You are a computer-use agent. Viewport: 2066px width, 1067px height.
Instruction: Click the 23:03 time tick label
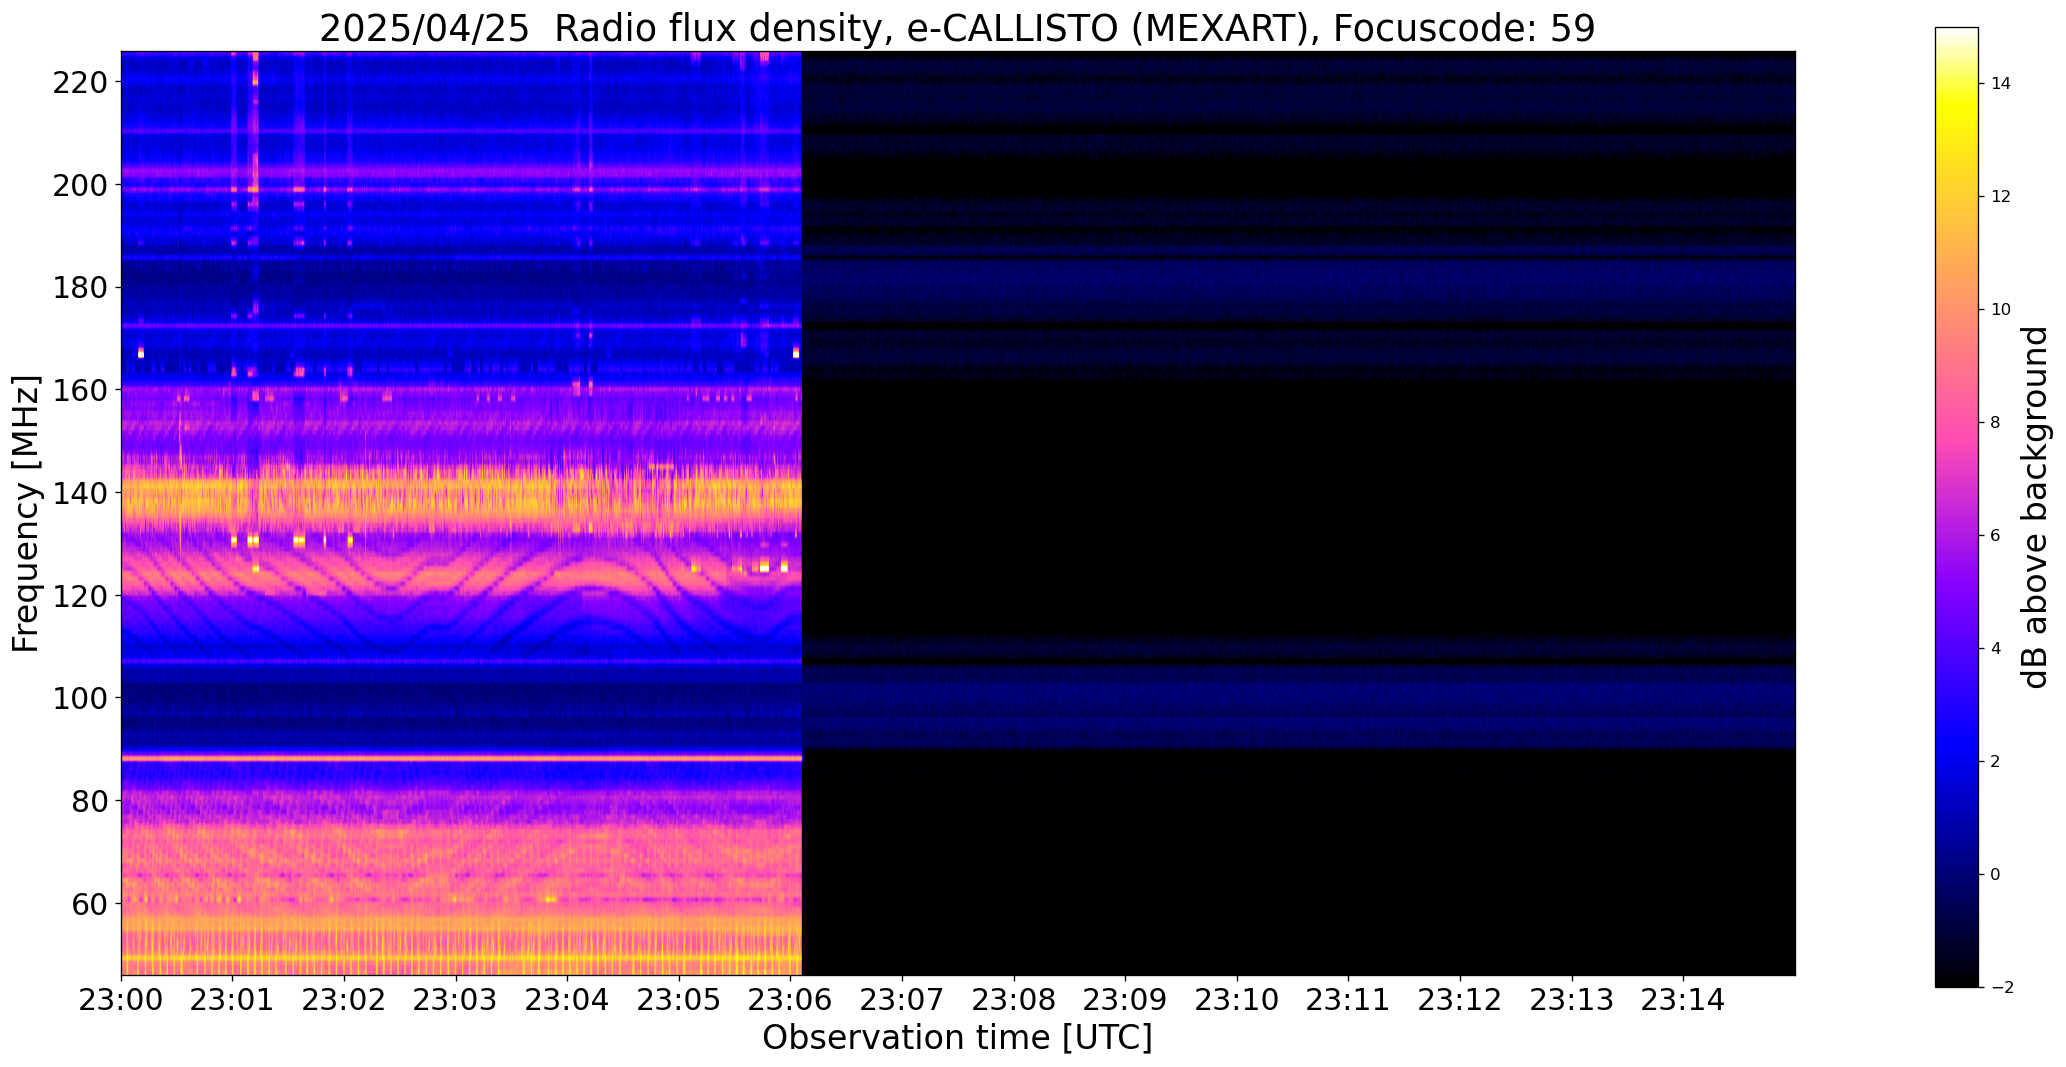(x=456, y=1000)
